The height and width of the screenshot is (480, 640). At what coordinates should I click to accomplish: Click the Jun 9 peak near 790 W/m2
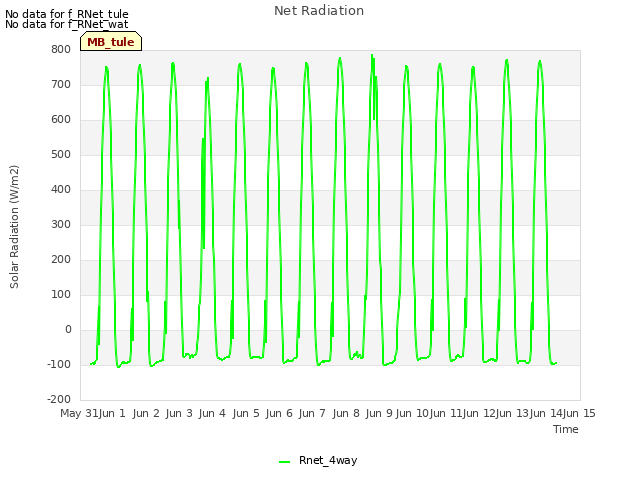tap(372, 55)
